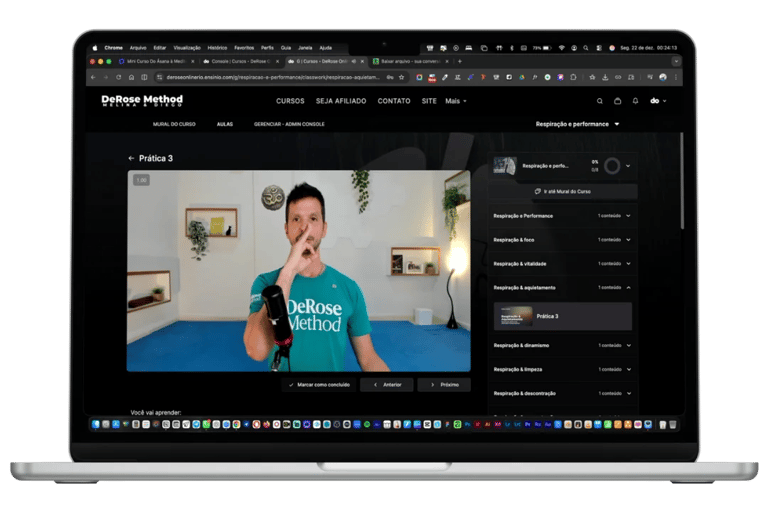Click the Chrome home icon

click(131, 77)
